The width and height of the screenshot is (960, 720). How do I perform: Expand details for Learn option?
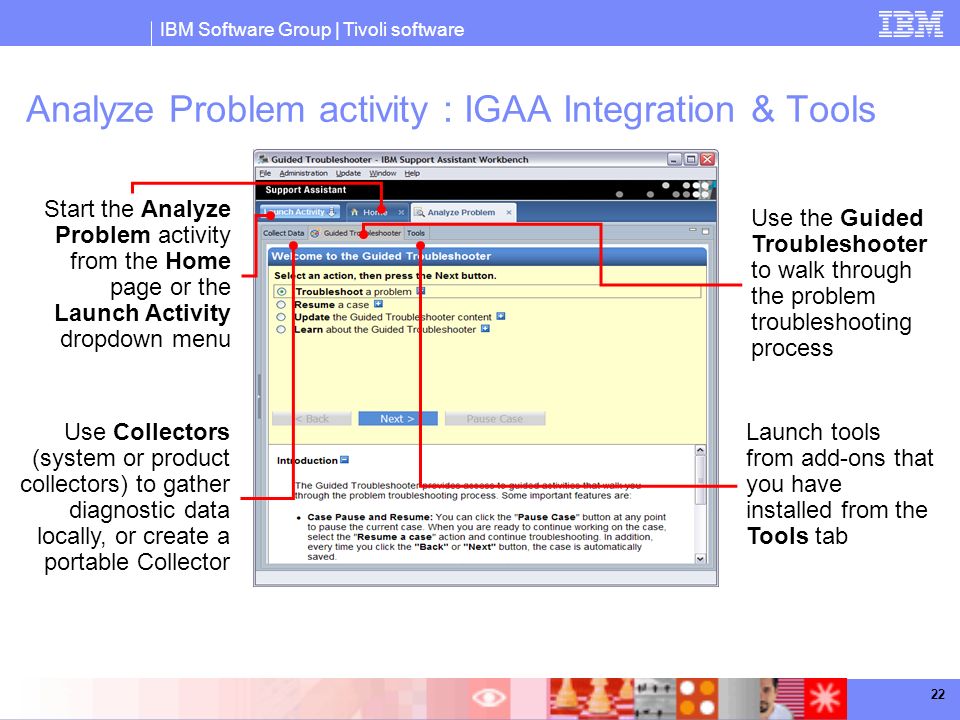486,329
